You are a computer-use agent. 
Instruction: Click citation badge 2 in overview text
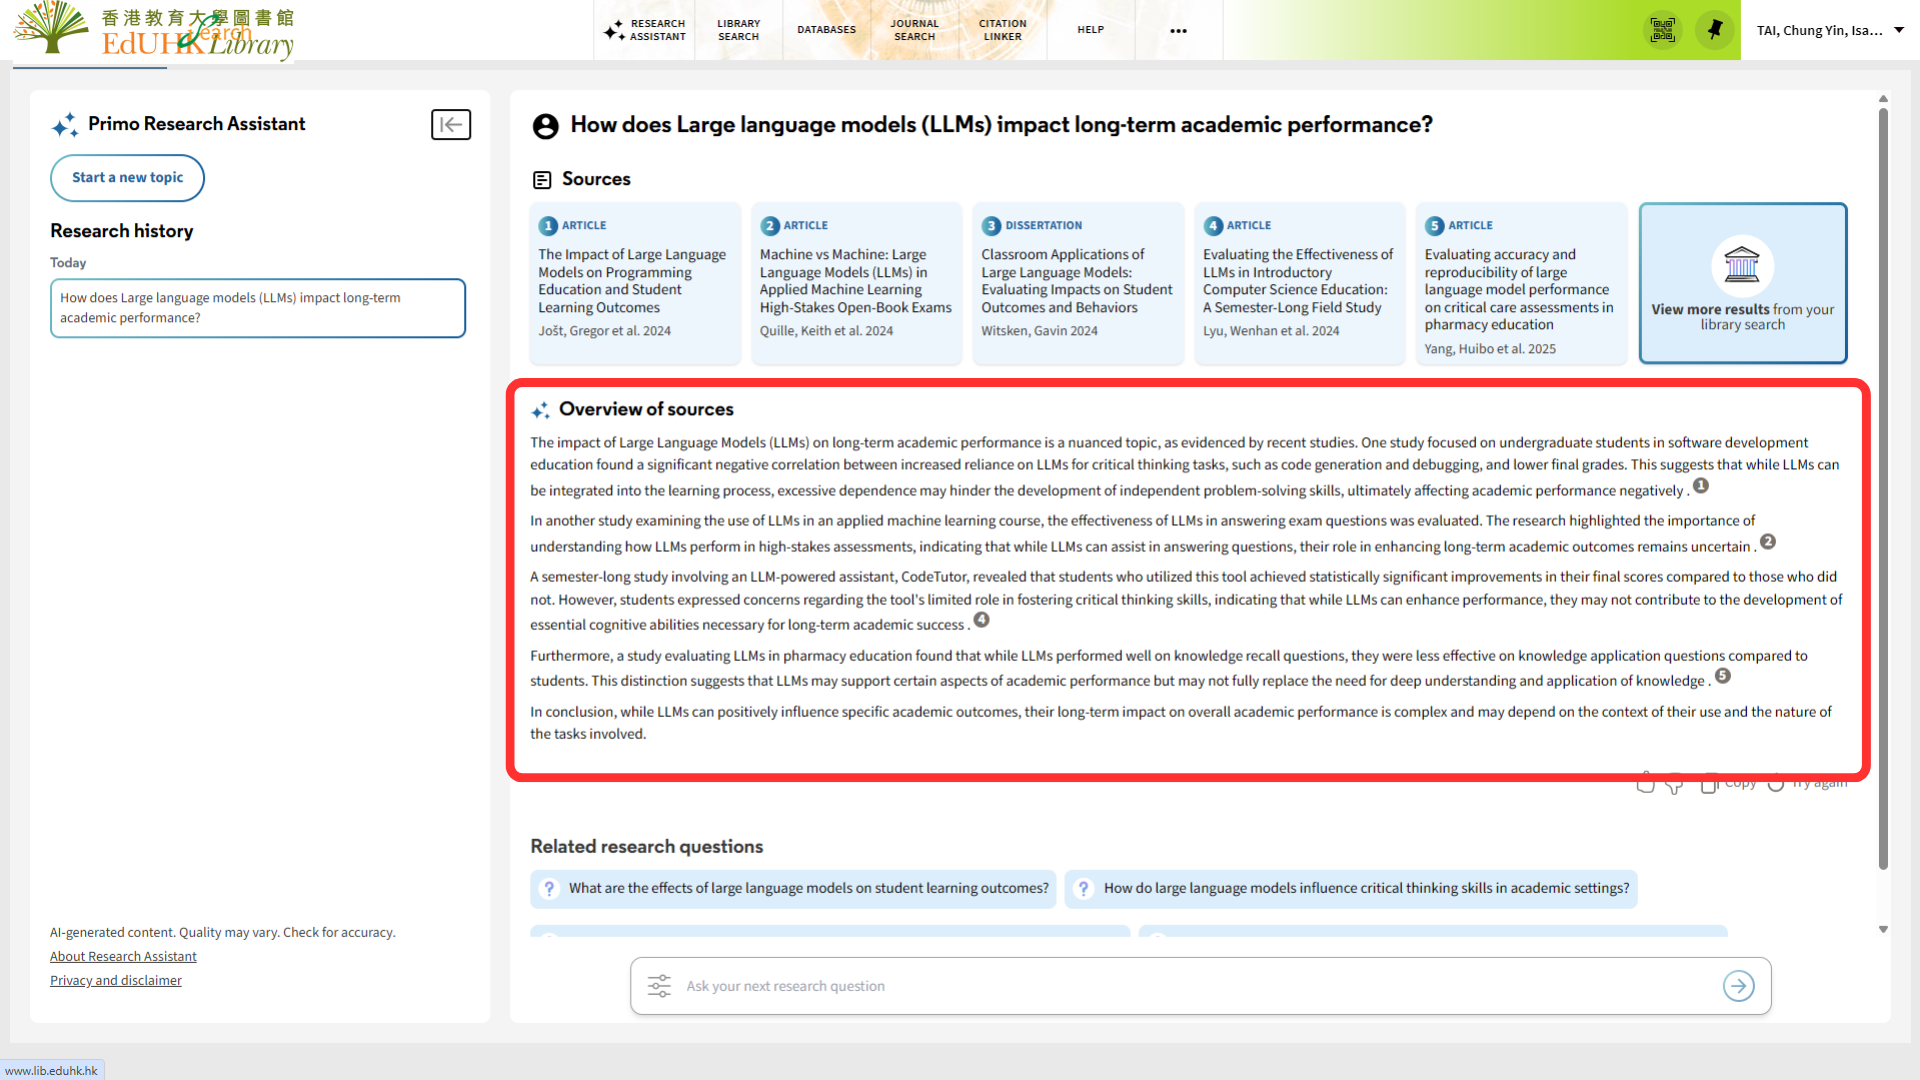tap(1768, 542)
